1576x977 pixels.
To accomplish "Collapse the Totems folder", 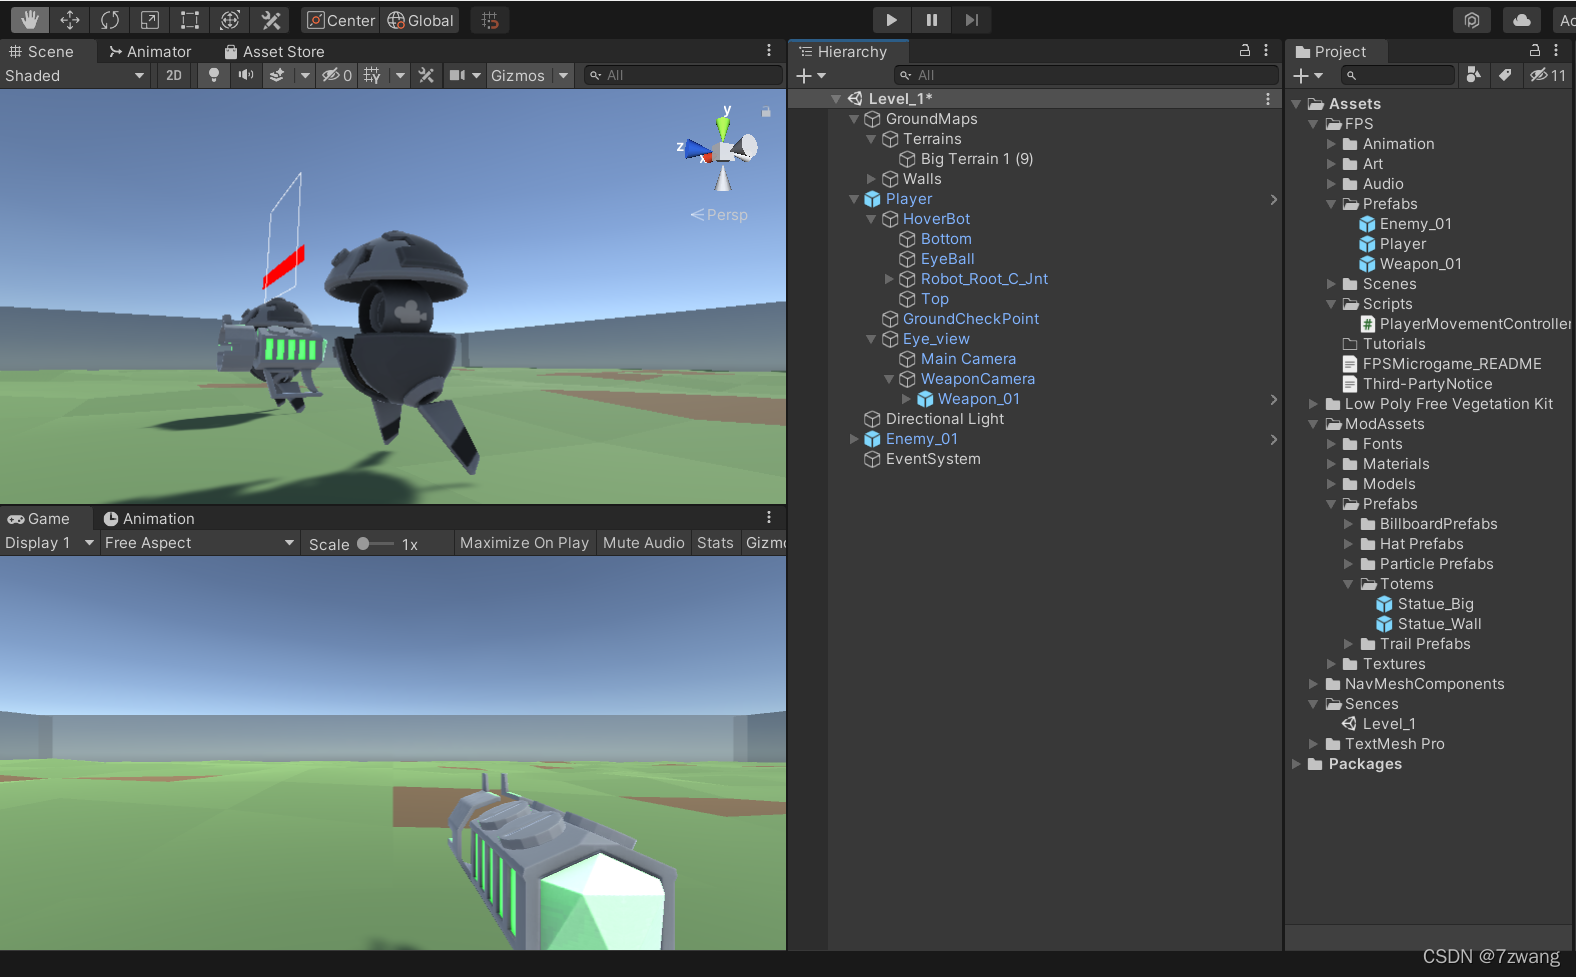I will pyautogui.click(x=1348, y=584).
